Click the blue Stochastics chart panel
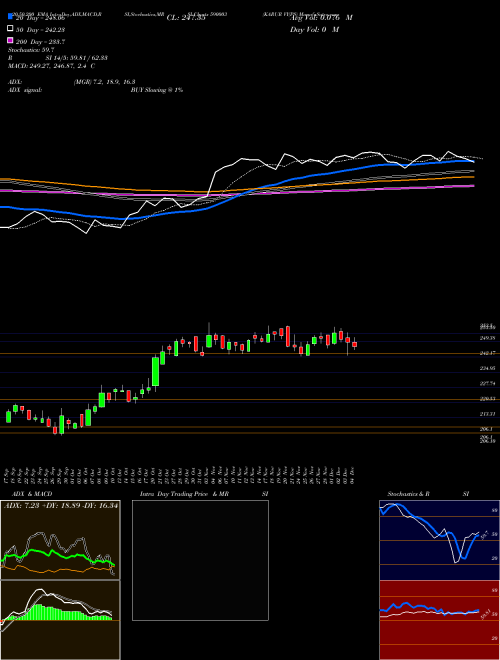 point(440,540)
